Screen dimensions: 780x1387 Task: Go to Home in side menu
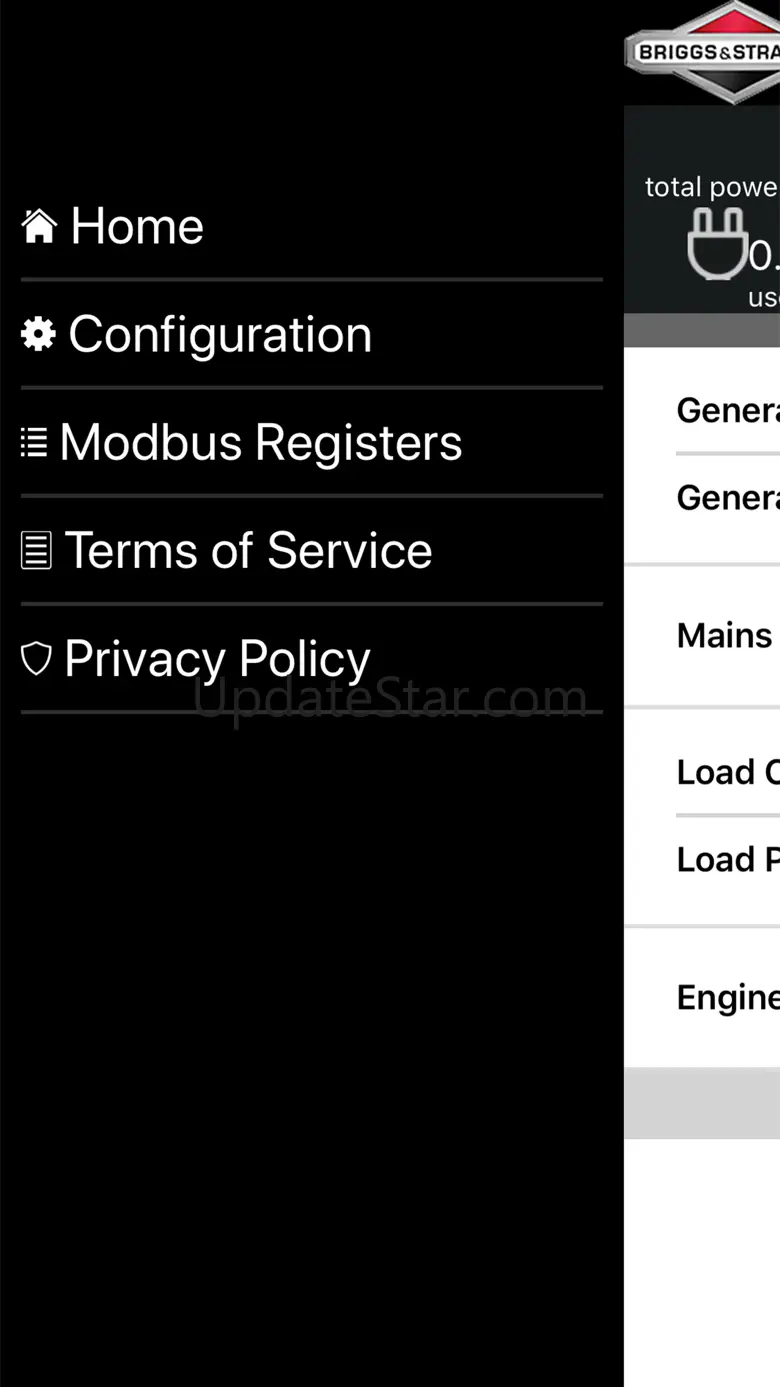(137, 226)
